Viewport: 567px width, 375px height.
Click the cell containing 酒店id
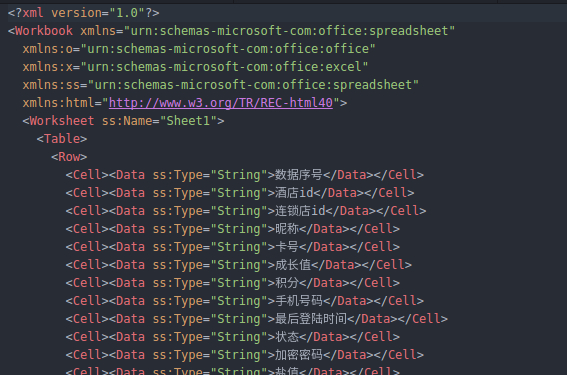[240, 193]
